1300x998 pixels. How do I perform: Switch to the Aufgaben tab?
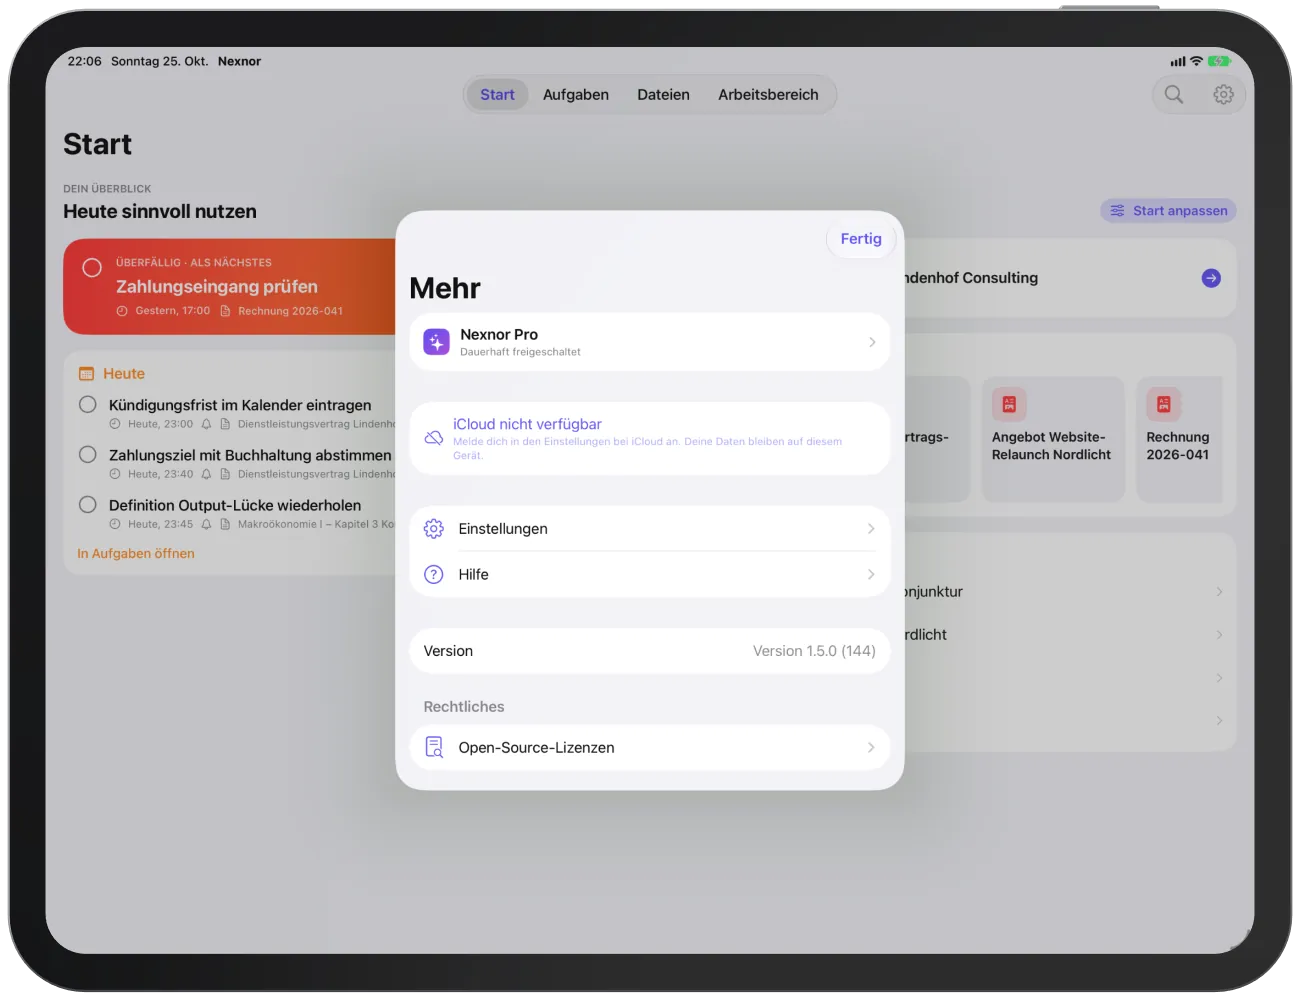tap(576, 95)
